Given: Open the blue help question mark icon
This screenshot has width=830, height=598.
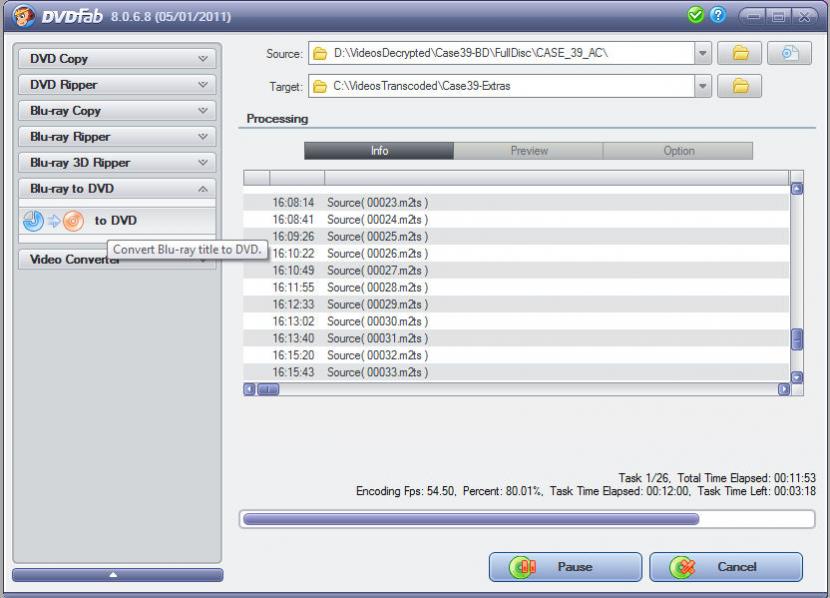Looking at the screenshot, I should (718, 15).
